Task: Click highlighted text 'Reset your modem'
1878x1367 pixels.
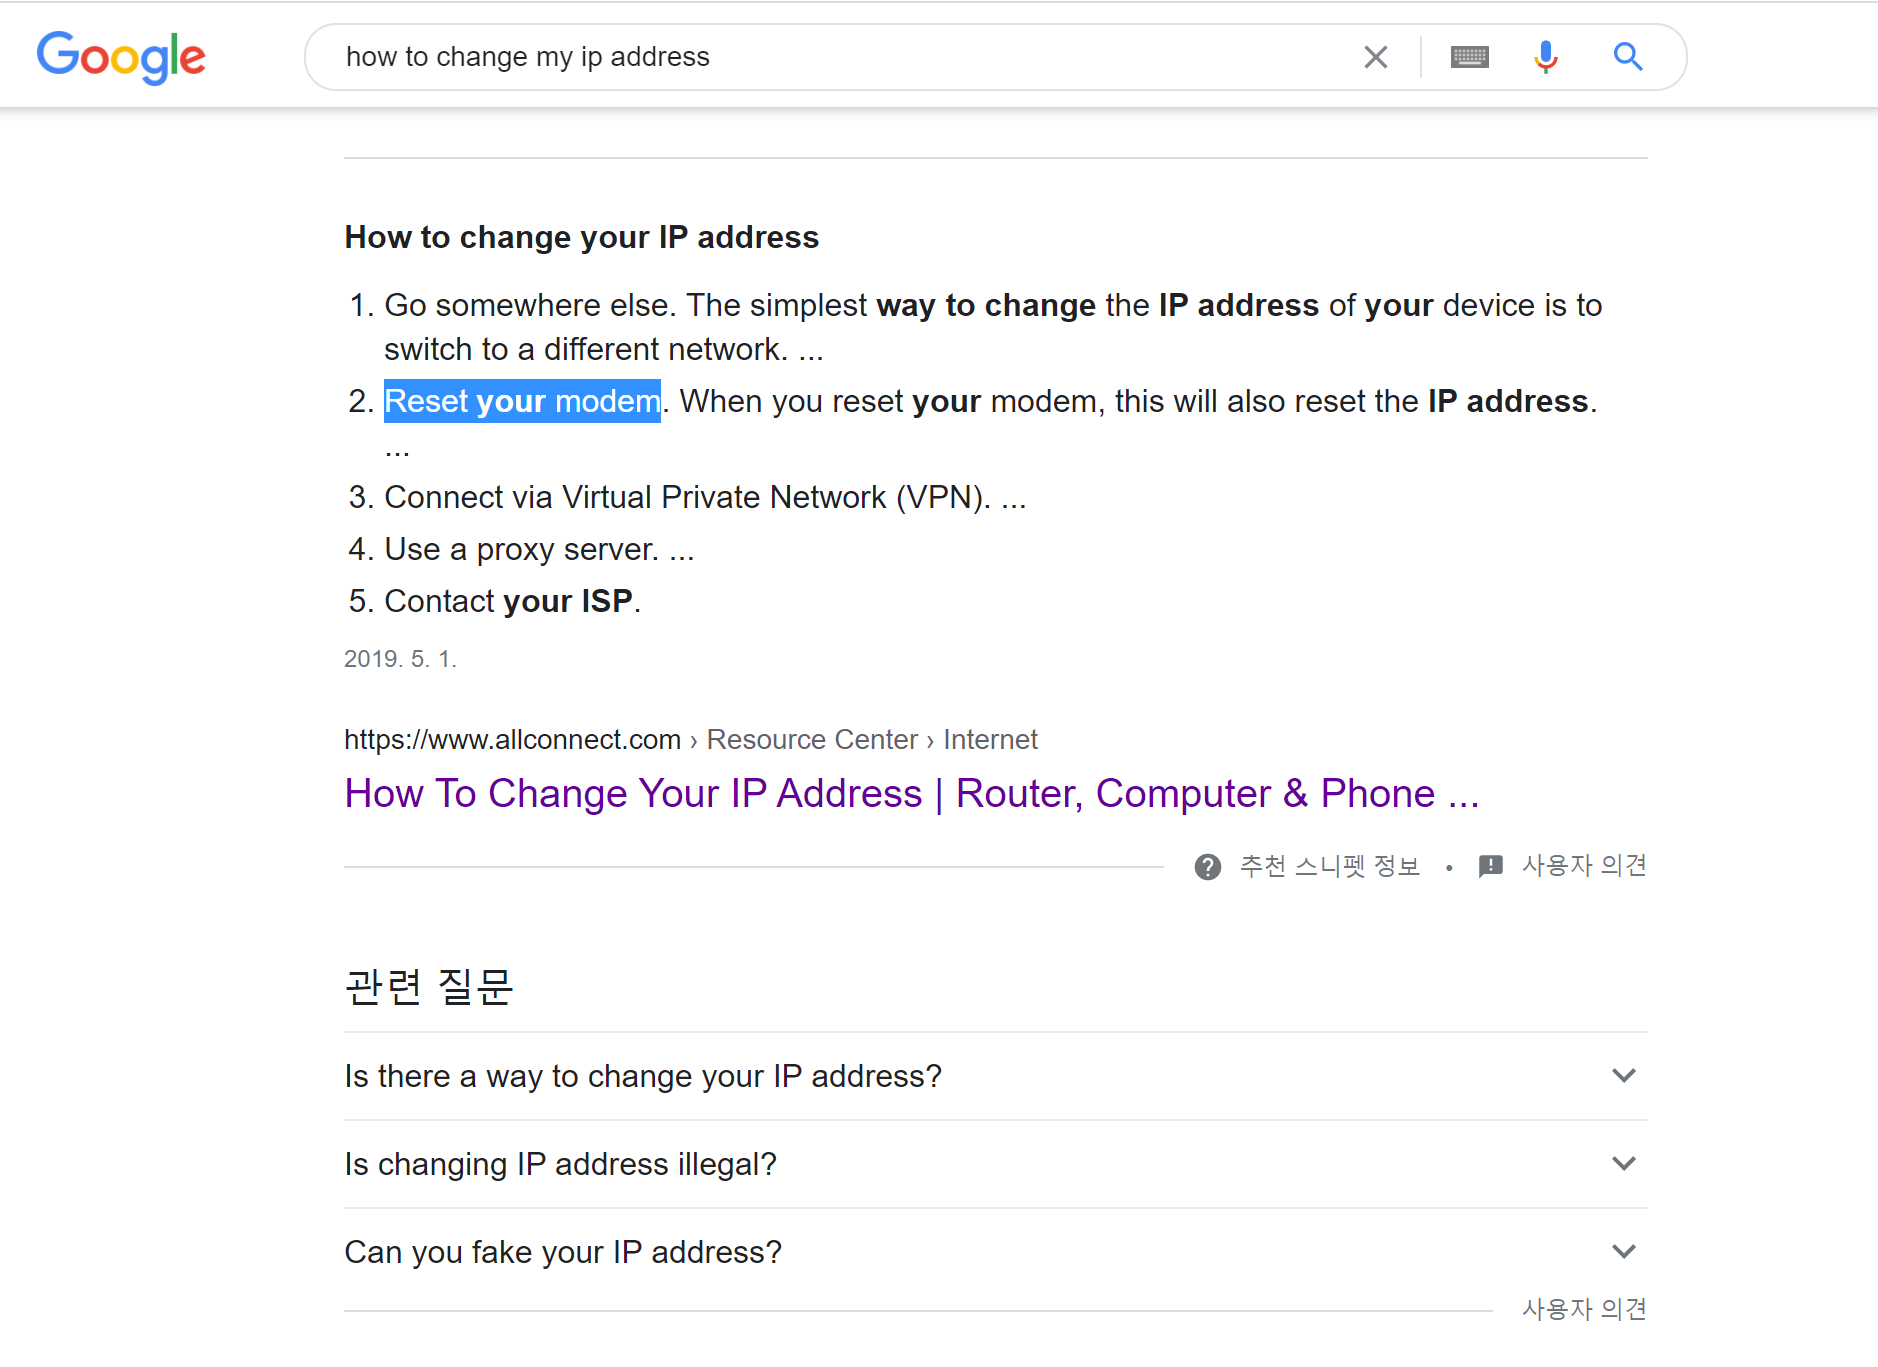Action: tap(522, 401)
